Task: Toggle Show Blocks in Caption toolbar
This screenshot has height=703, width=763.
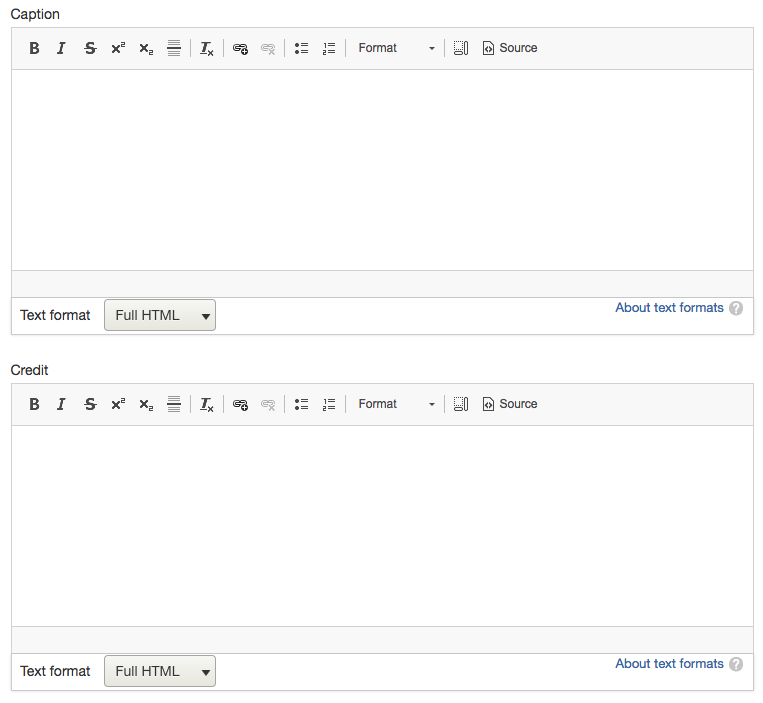Action: (x=460, y=48)
